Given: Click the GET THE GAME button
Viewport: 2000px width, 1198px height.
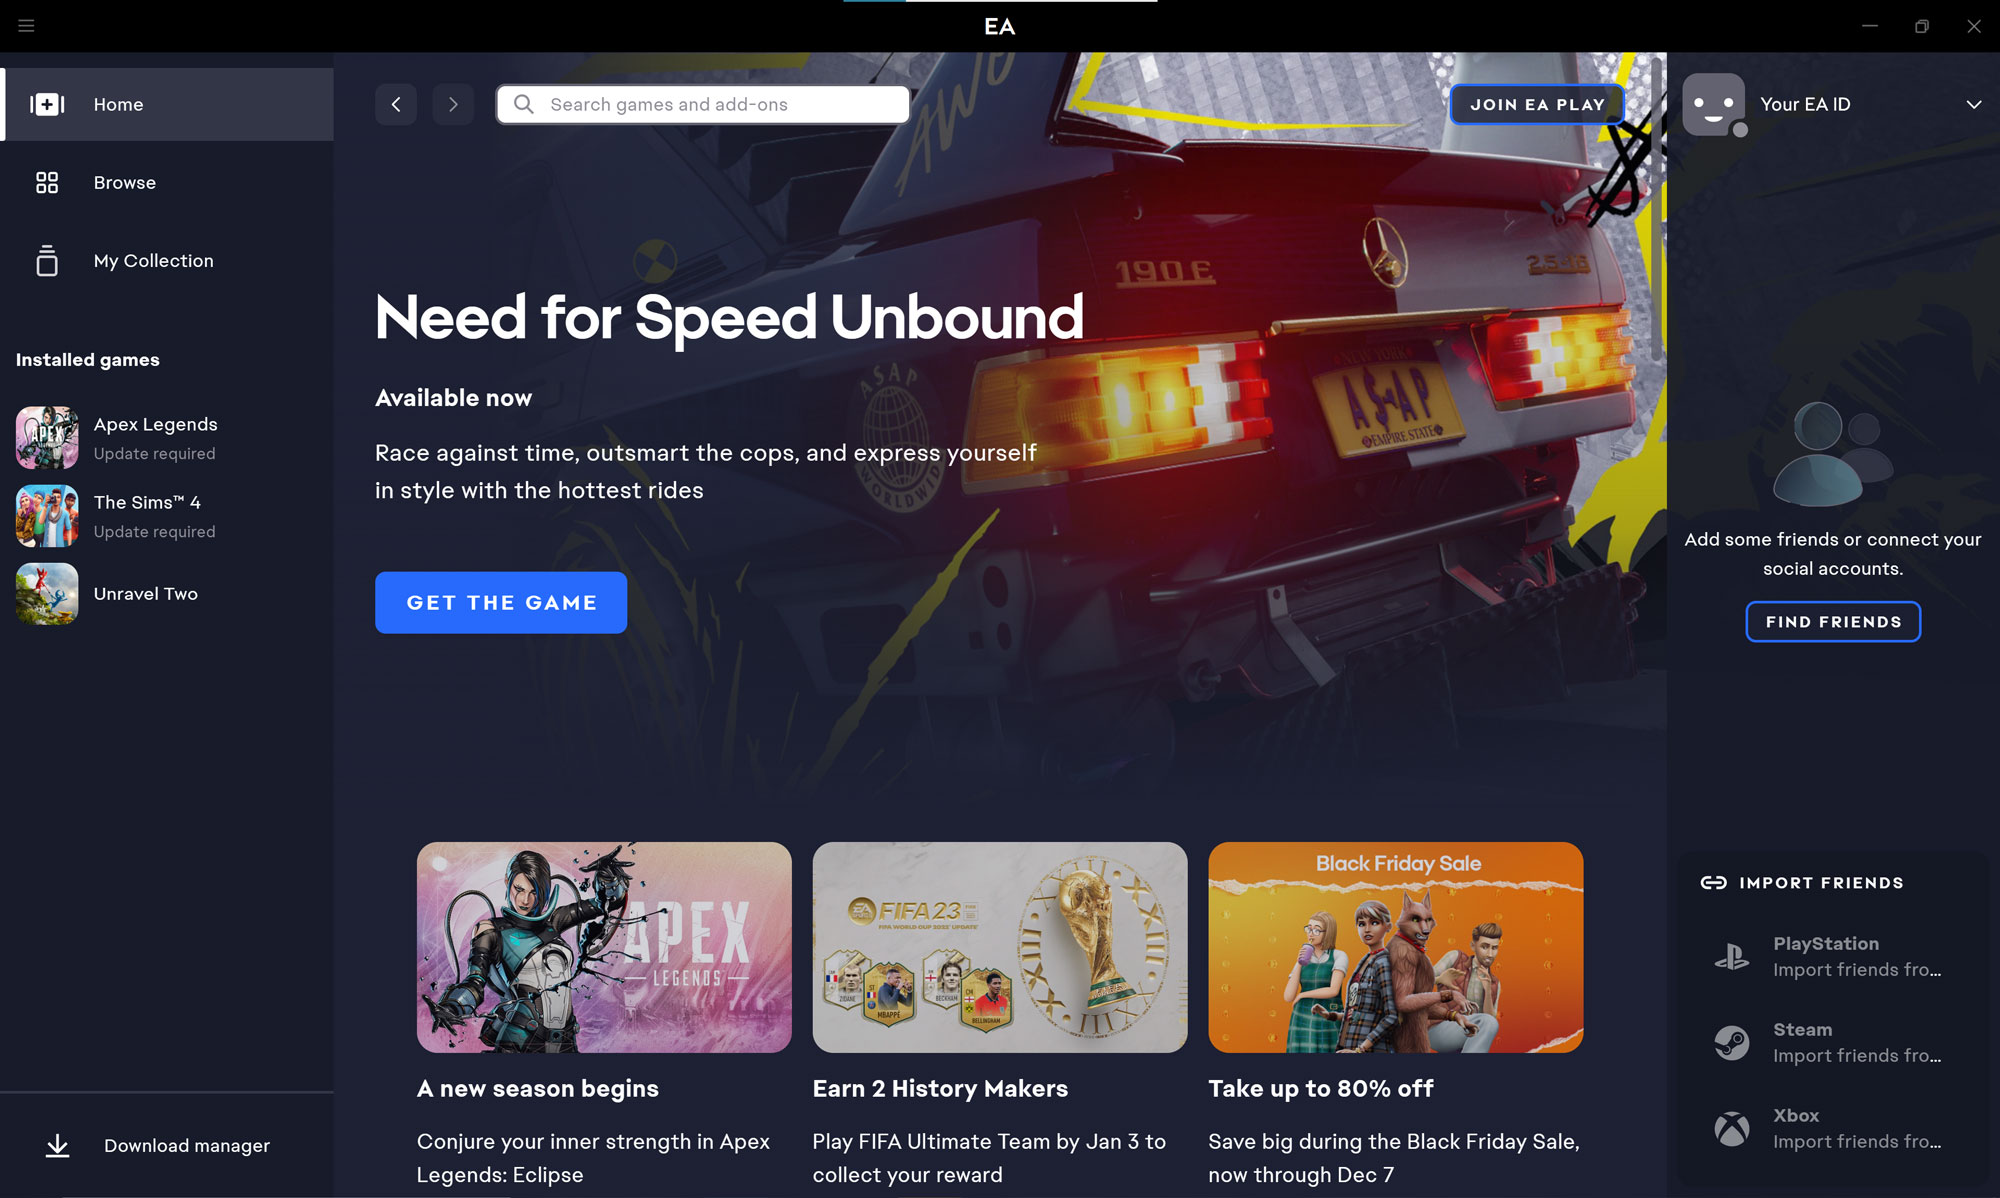Looking at the screenshot, I should [x=500, y=602].
